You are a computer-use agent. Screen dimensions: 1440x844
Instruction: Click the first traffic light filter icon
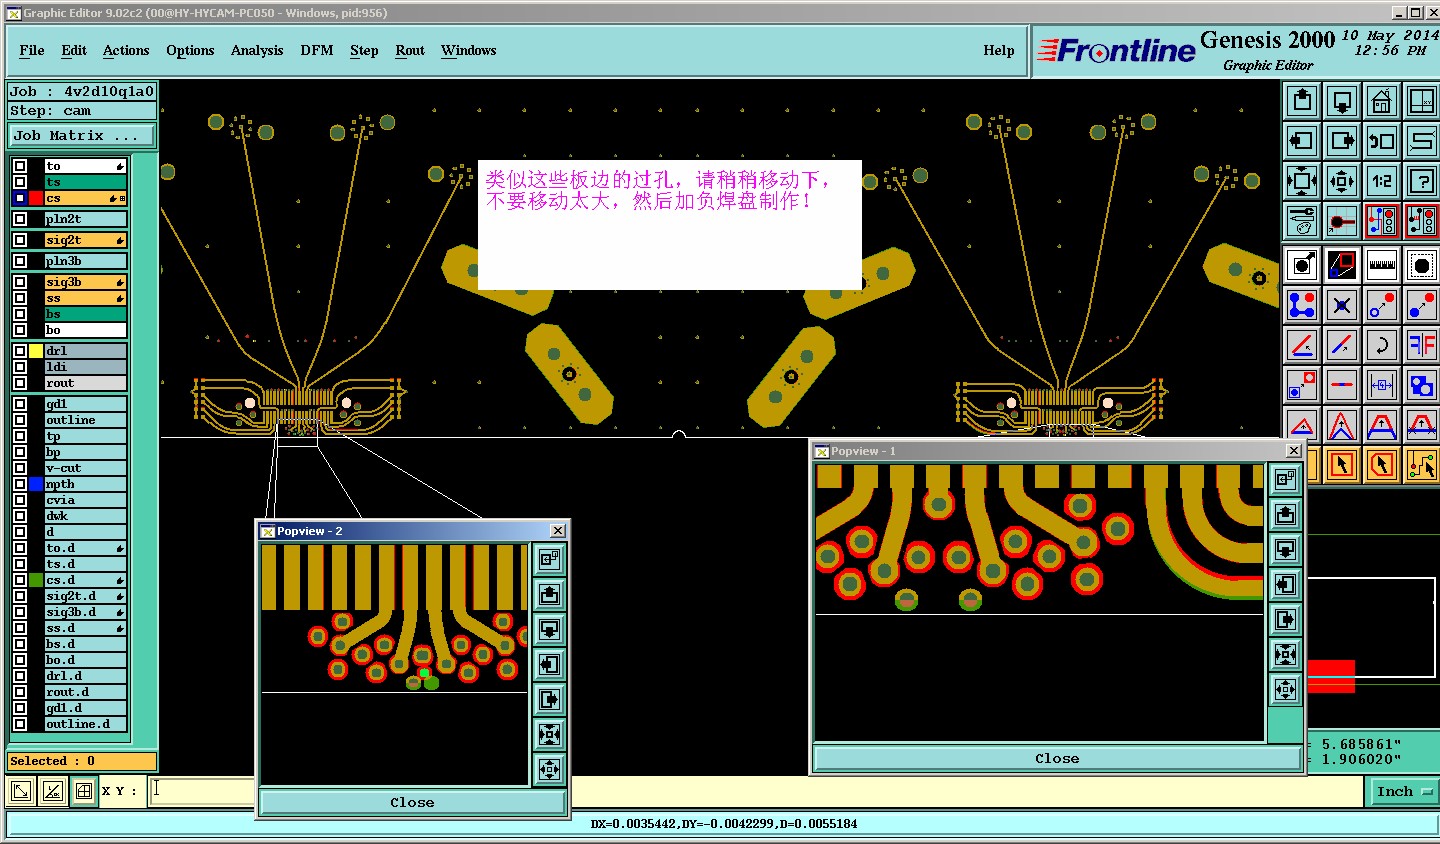pos(1382,221)
